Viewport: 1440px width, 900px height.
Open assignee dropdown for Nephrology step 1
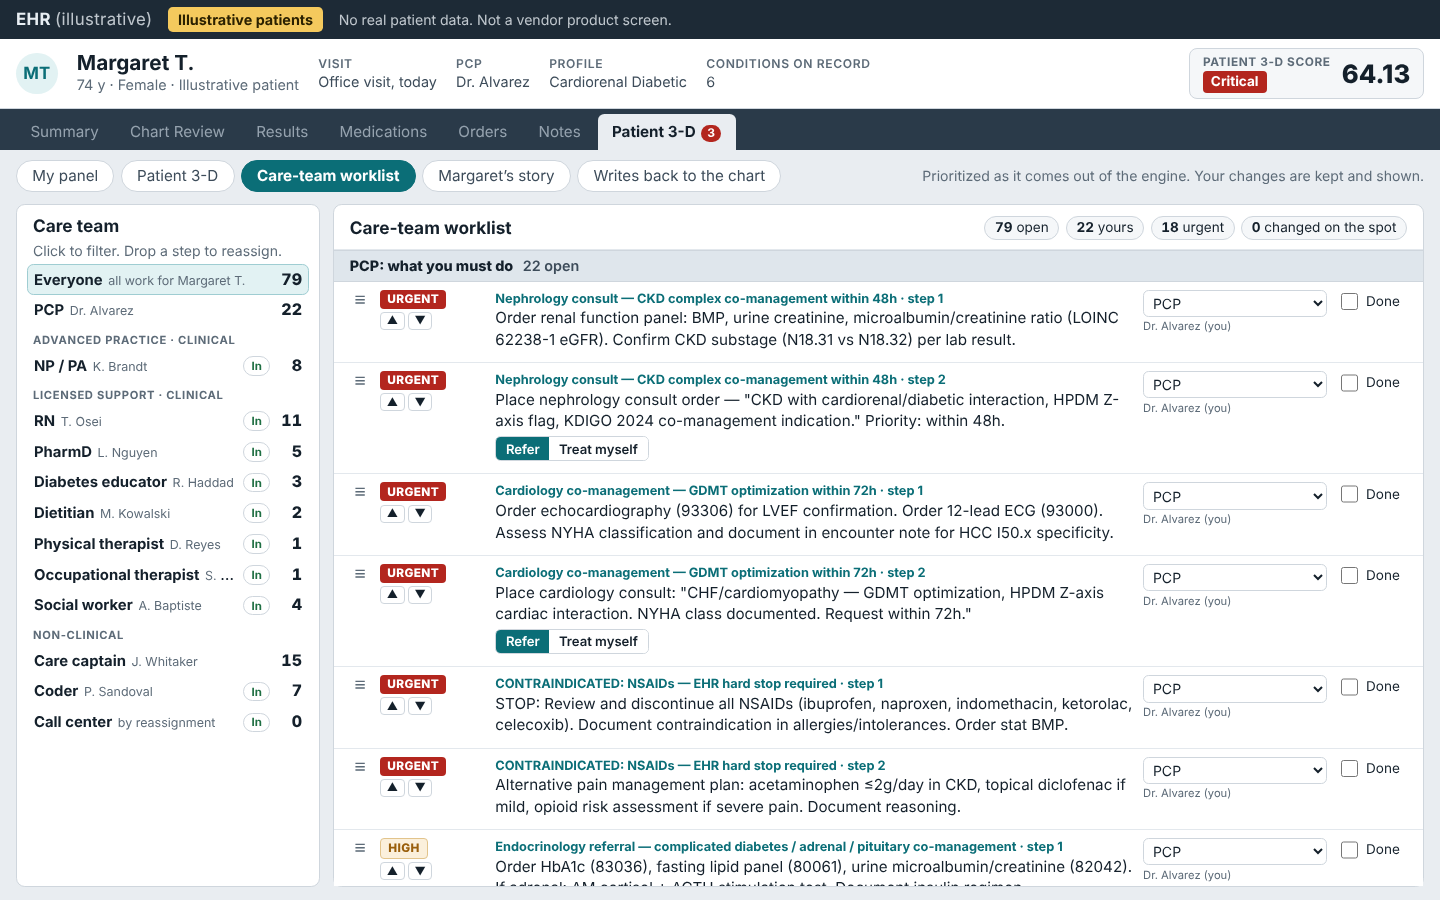pos(1234,303)
